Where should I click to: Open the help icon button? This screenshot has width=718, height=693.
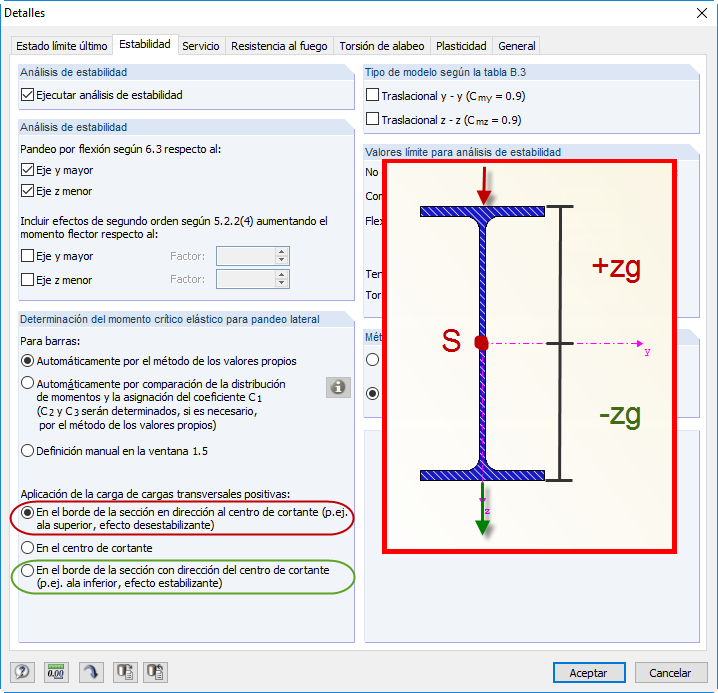[x=22, y=672]
